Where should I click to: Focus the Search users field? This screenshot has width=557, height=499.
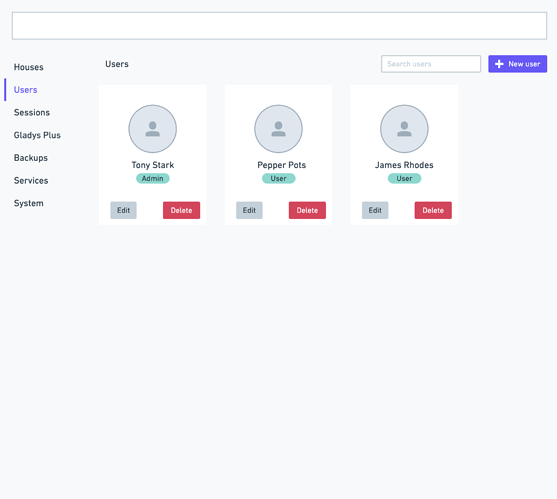tap(431, 64)
